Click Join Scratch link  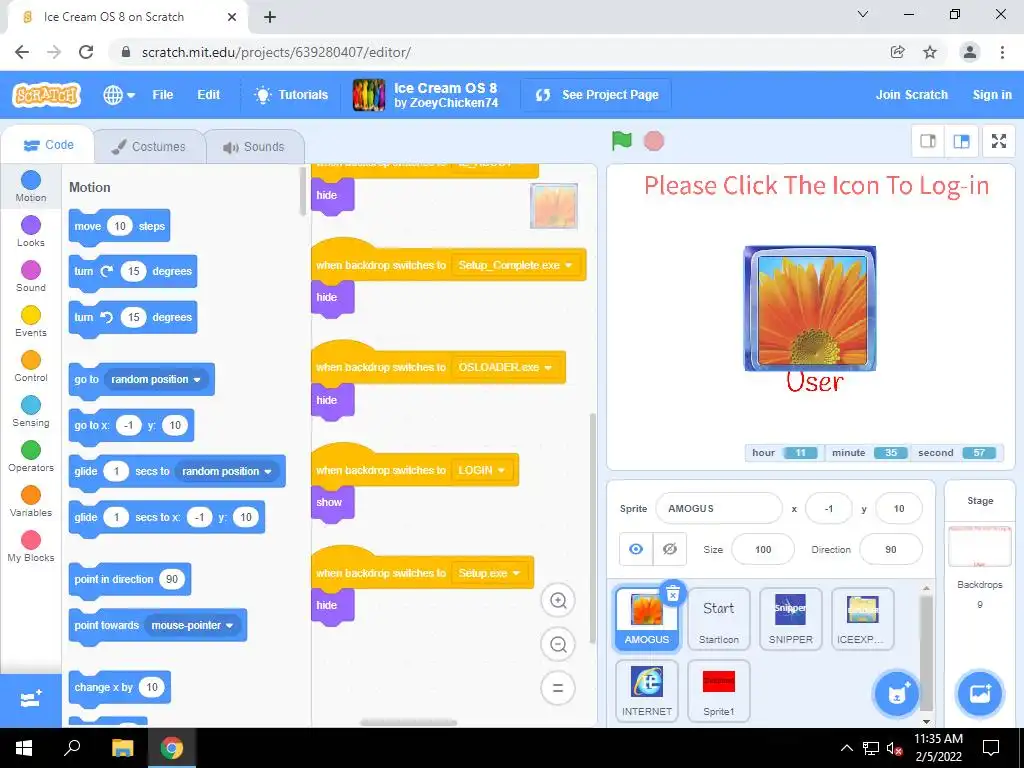tap(912, 95)
